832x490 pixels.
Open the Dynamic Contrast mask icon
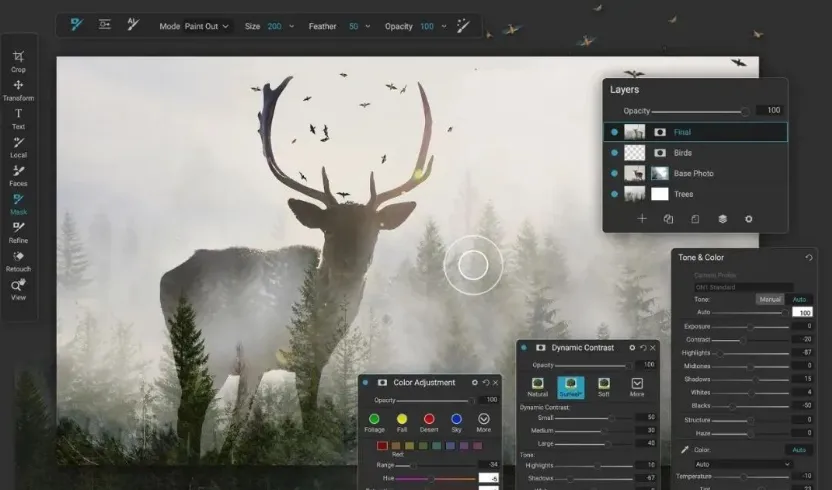(541, 348)
